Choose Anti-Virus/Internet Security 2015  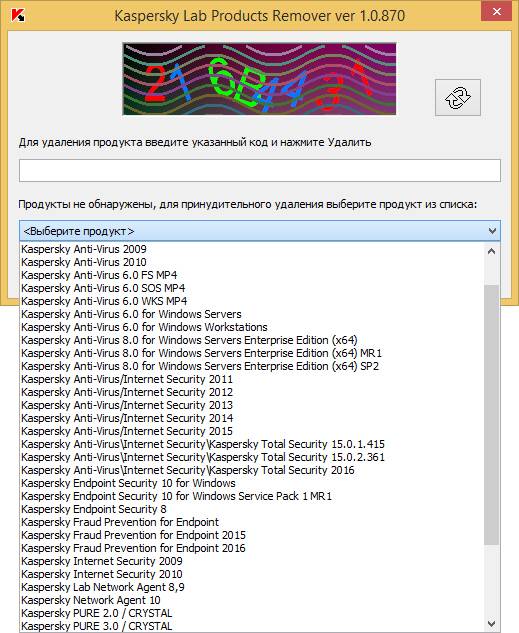coord(252,431)
